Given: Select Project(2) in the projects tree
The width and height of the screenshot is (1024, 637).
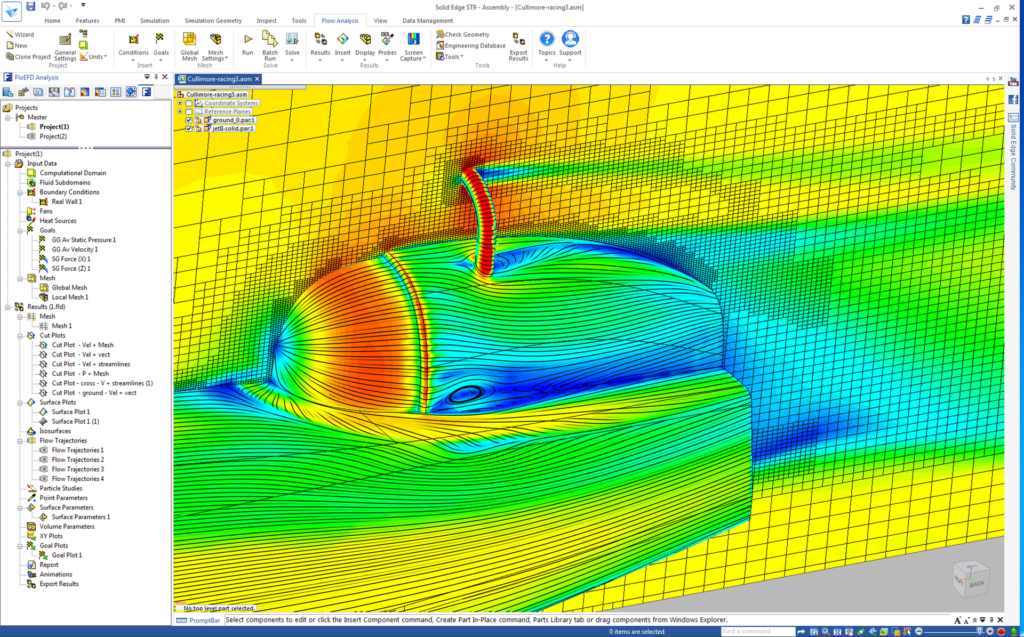Looking at the screenshot, I should click(53, 136).
